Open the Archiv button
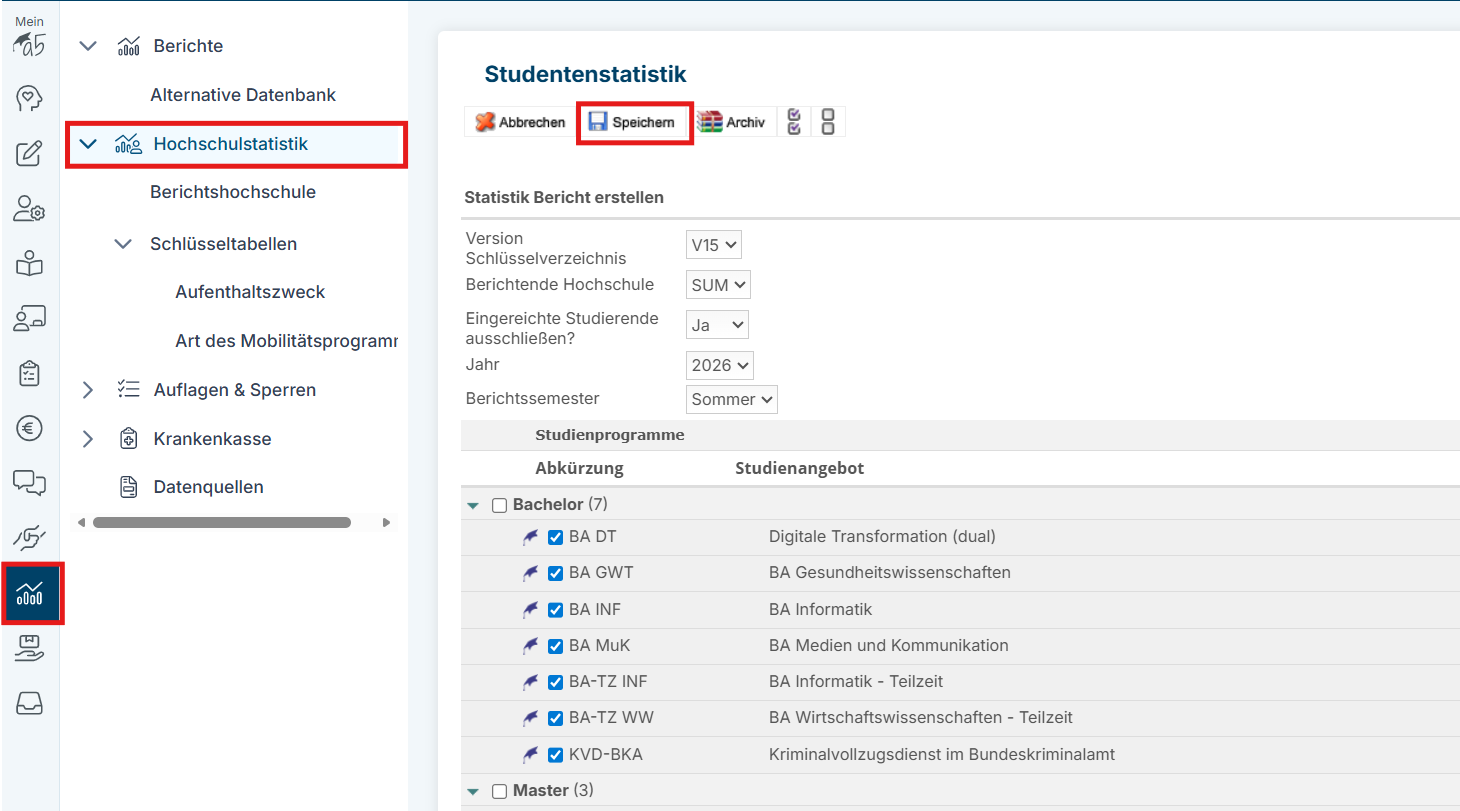This screenshot has width=1460, height=811. pyautogui.click(x=733, y=122)
